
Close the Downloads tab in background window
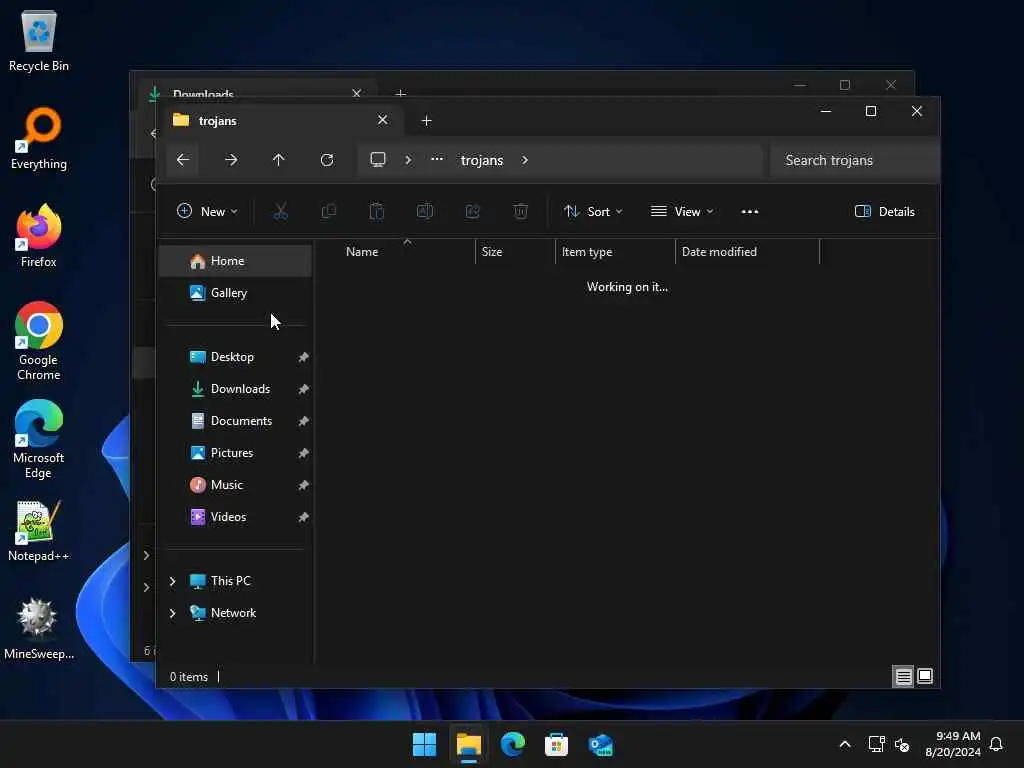point(357,92)
